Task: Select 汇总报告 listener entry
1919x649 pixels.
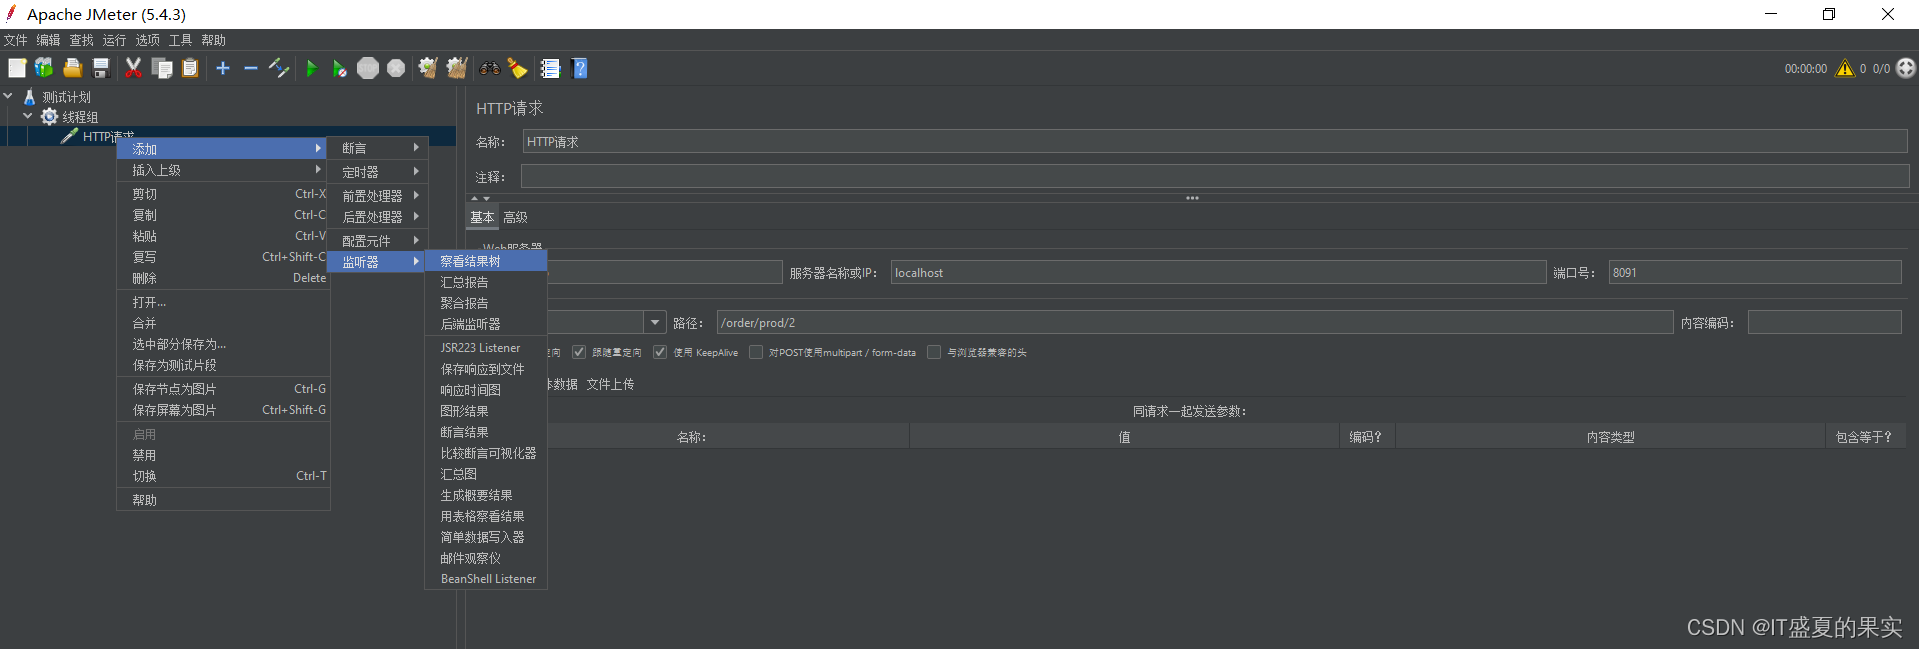Action: pyautogui.click(x=486, y=282)
